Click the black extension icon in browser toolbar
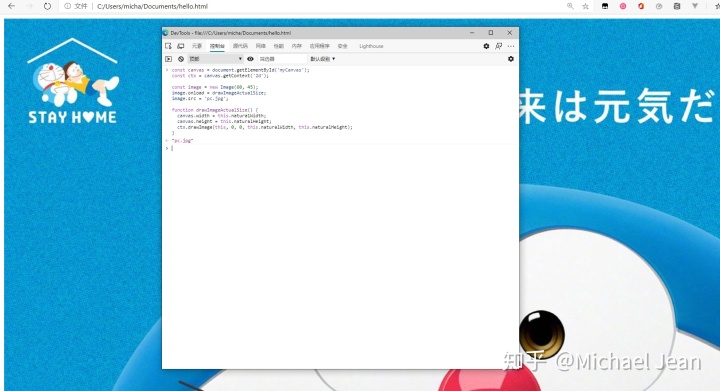720x391 pixels. point(605,6)
